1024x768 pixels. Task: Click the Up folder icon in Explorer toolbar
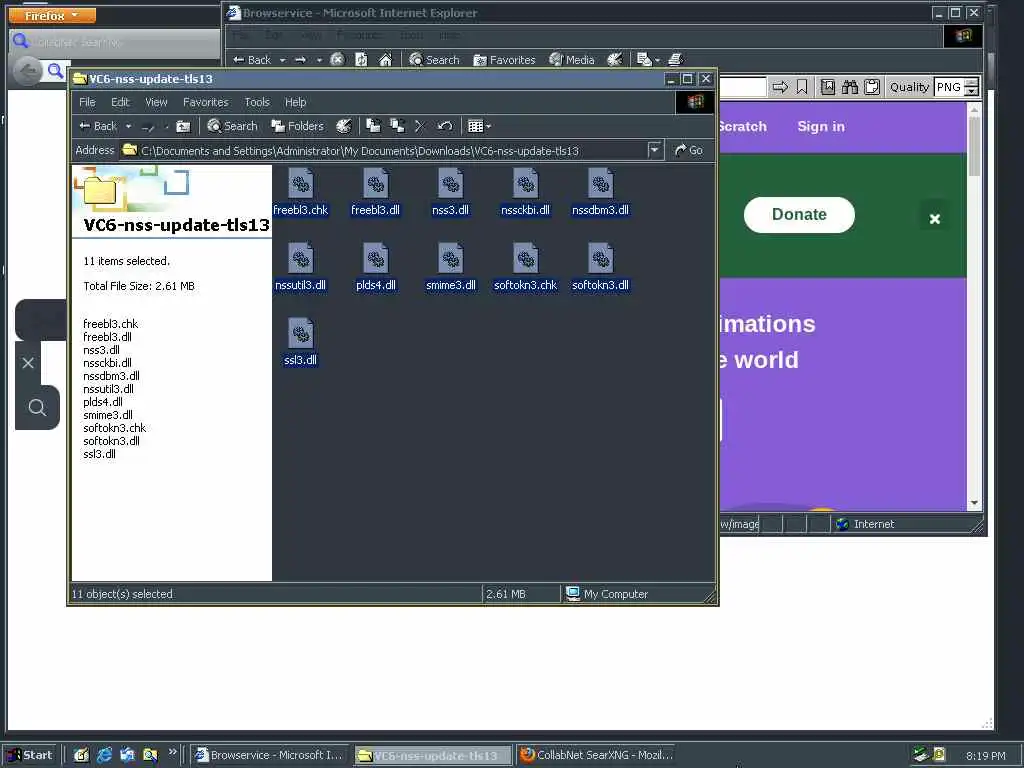click(183, 127)
